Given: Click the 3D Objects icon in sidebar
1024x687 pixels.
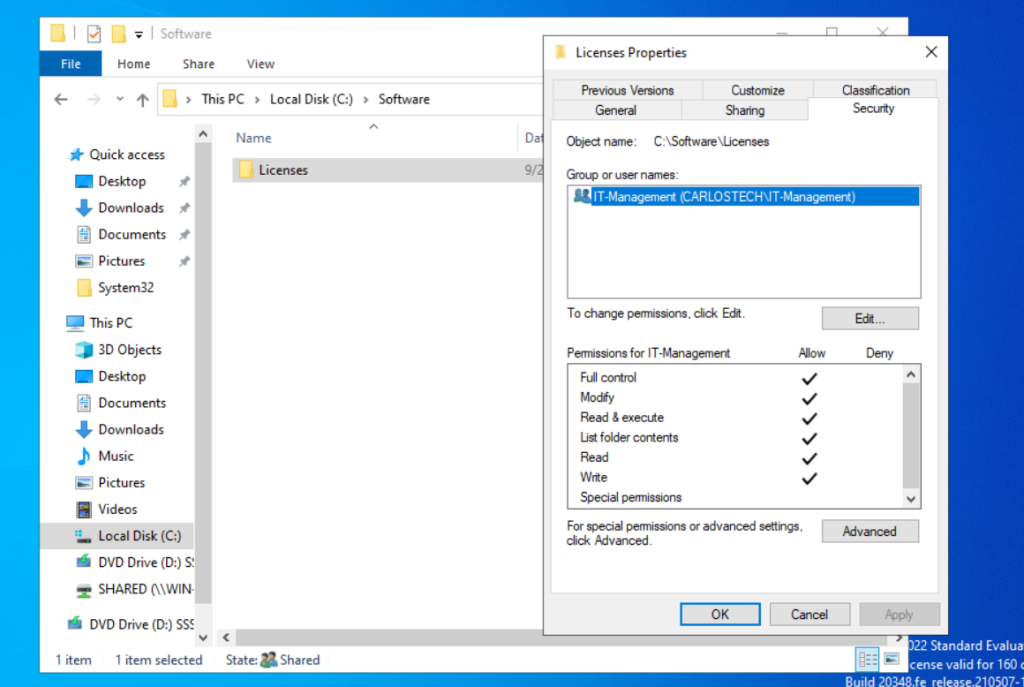Looking at the screenshot, I should pos(84,350).
